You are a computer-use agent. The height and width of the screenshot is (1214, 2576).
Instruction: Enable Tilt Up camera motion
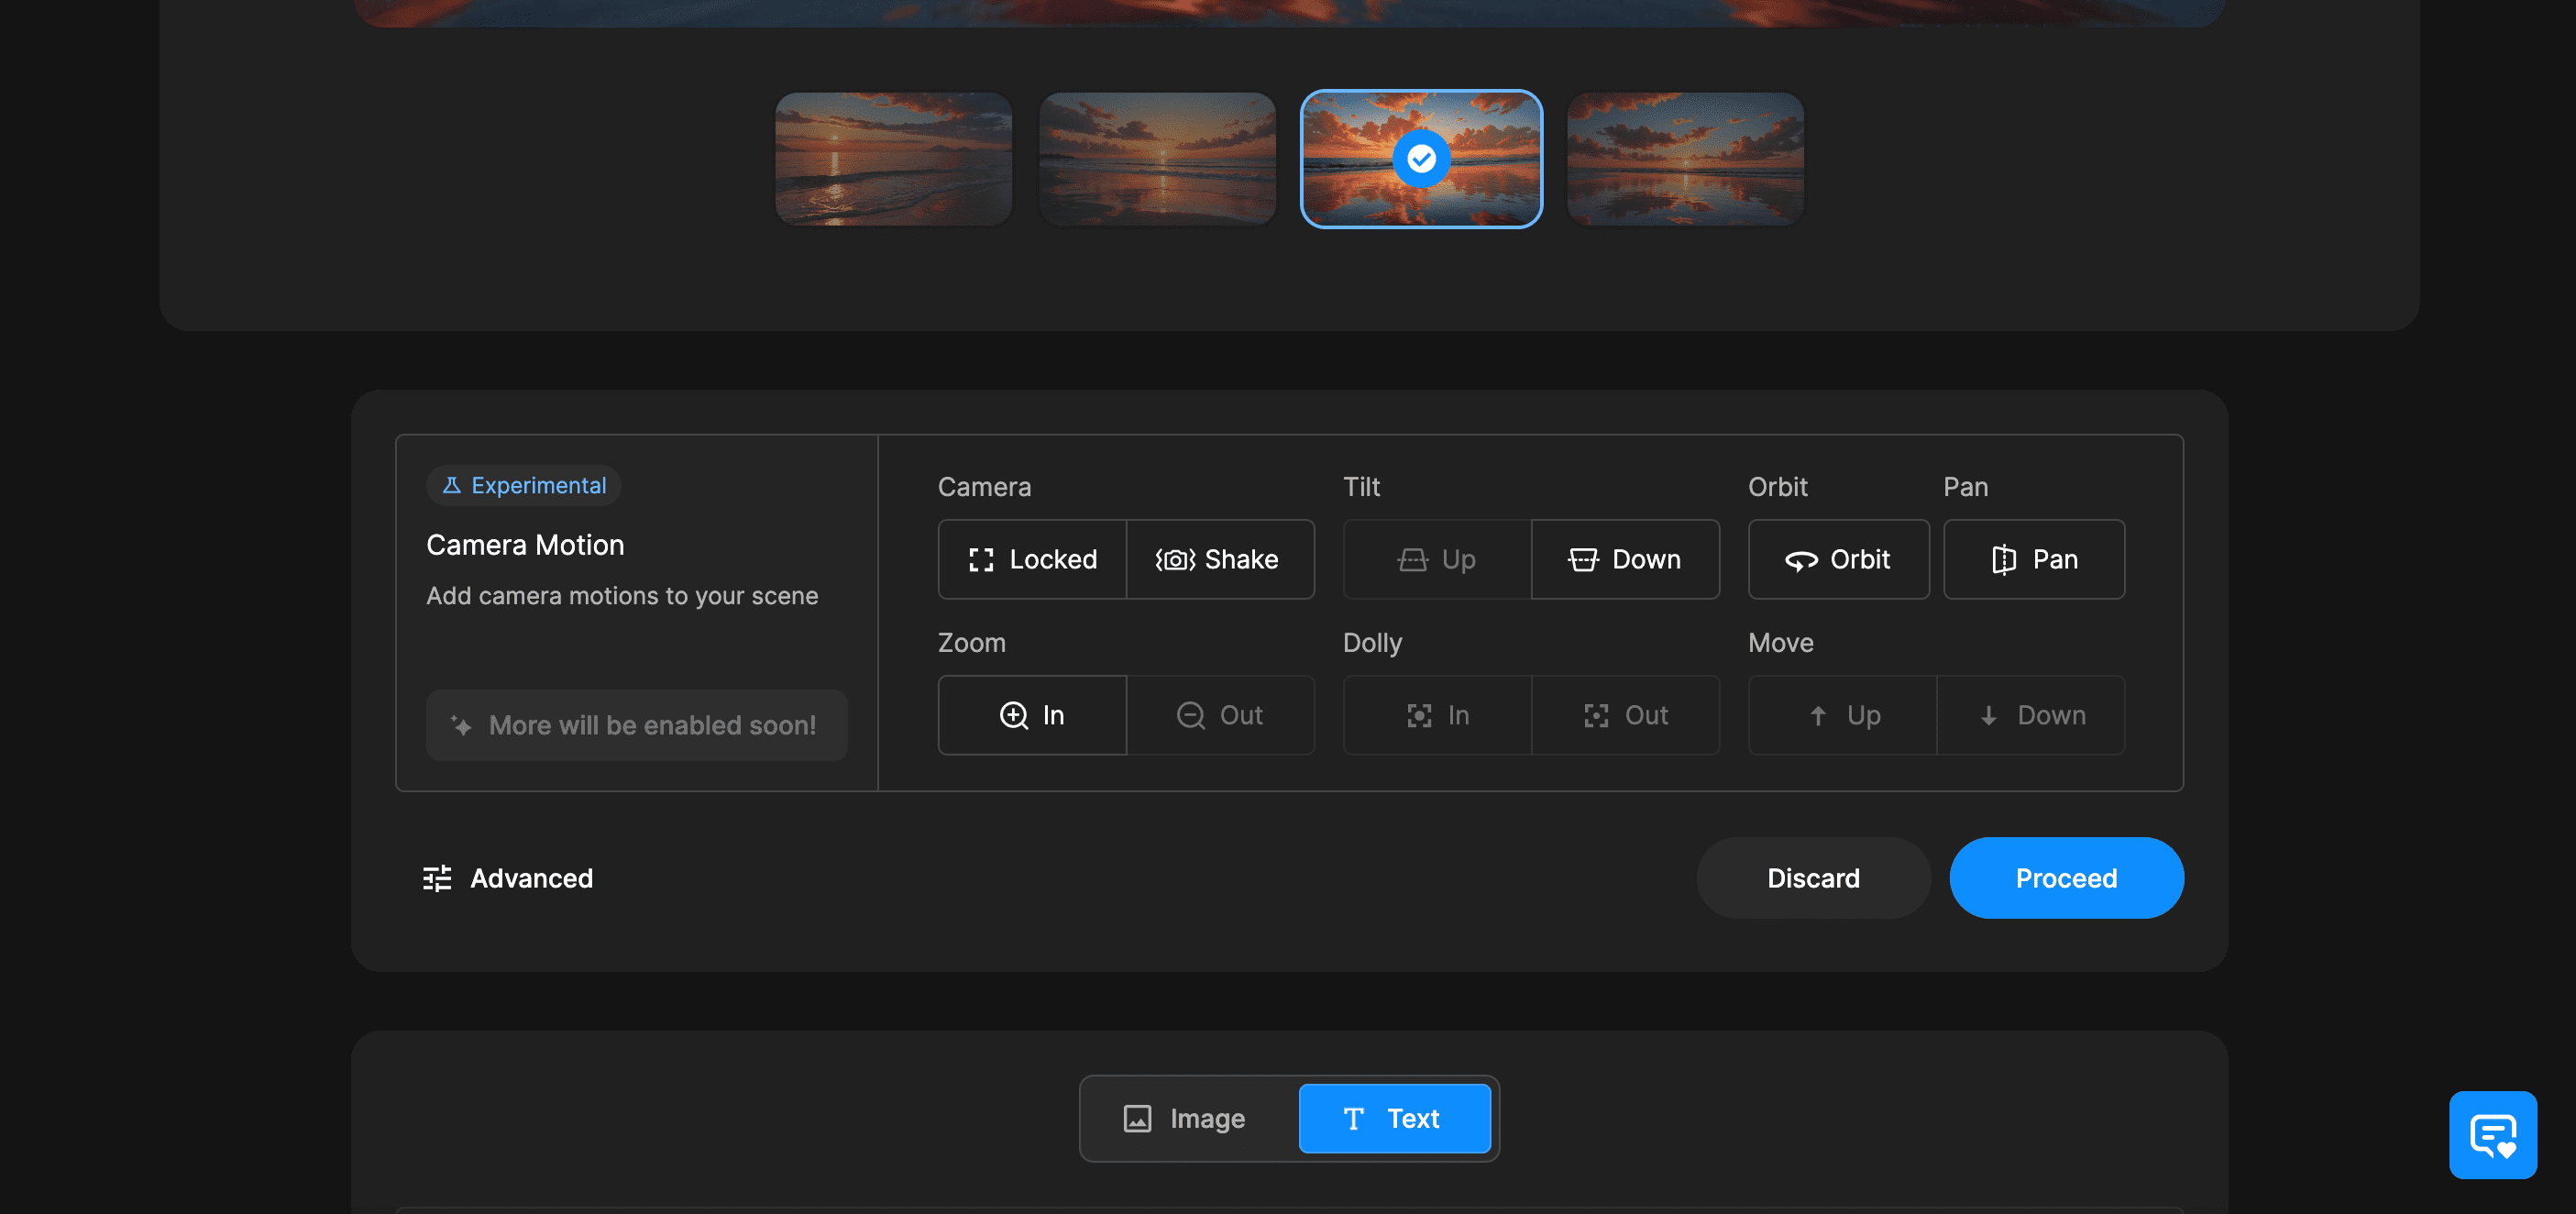point(1437,559)
